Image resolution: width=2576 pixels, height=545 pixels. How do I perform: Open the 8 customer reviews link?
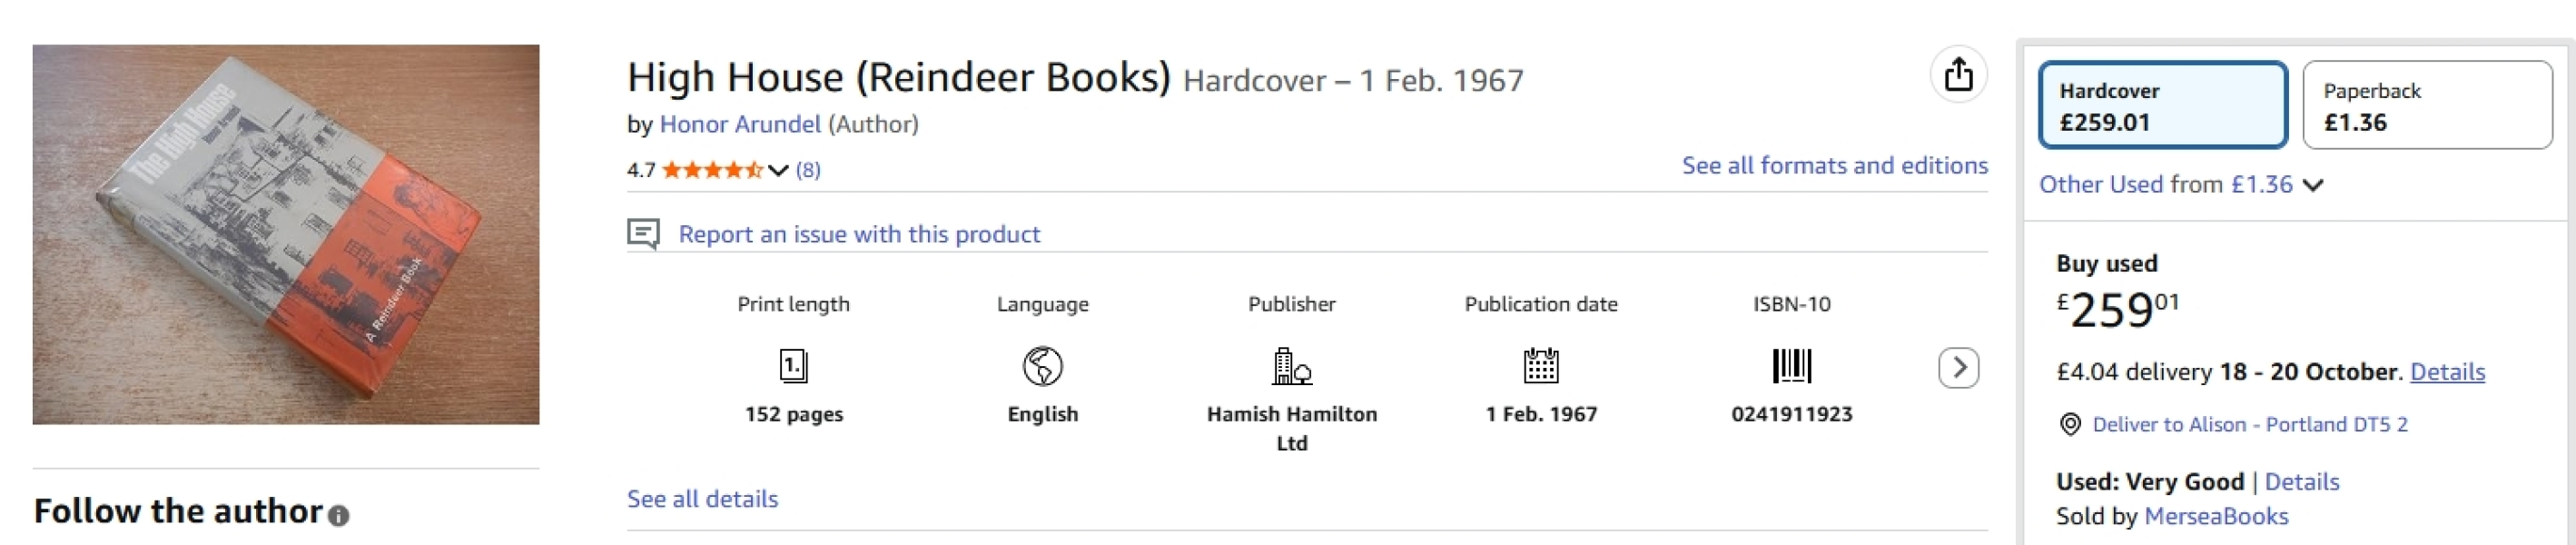[808, 170]
